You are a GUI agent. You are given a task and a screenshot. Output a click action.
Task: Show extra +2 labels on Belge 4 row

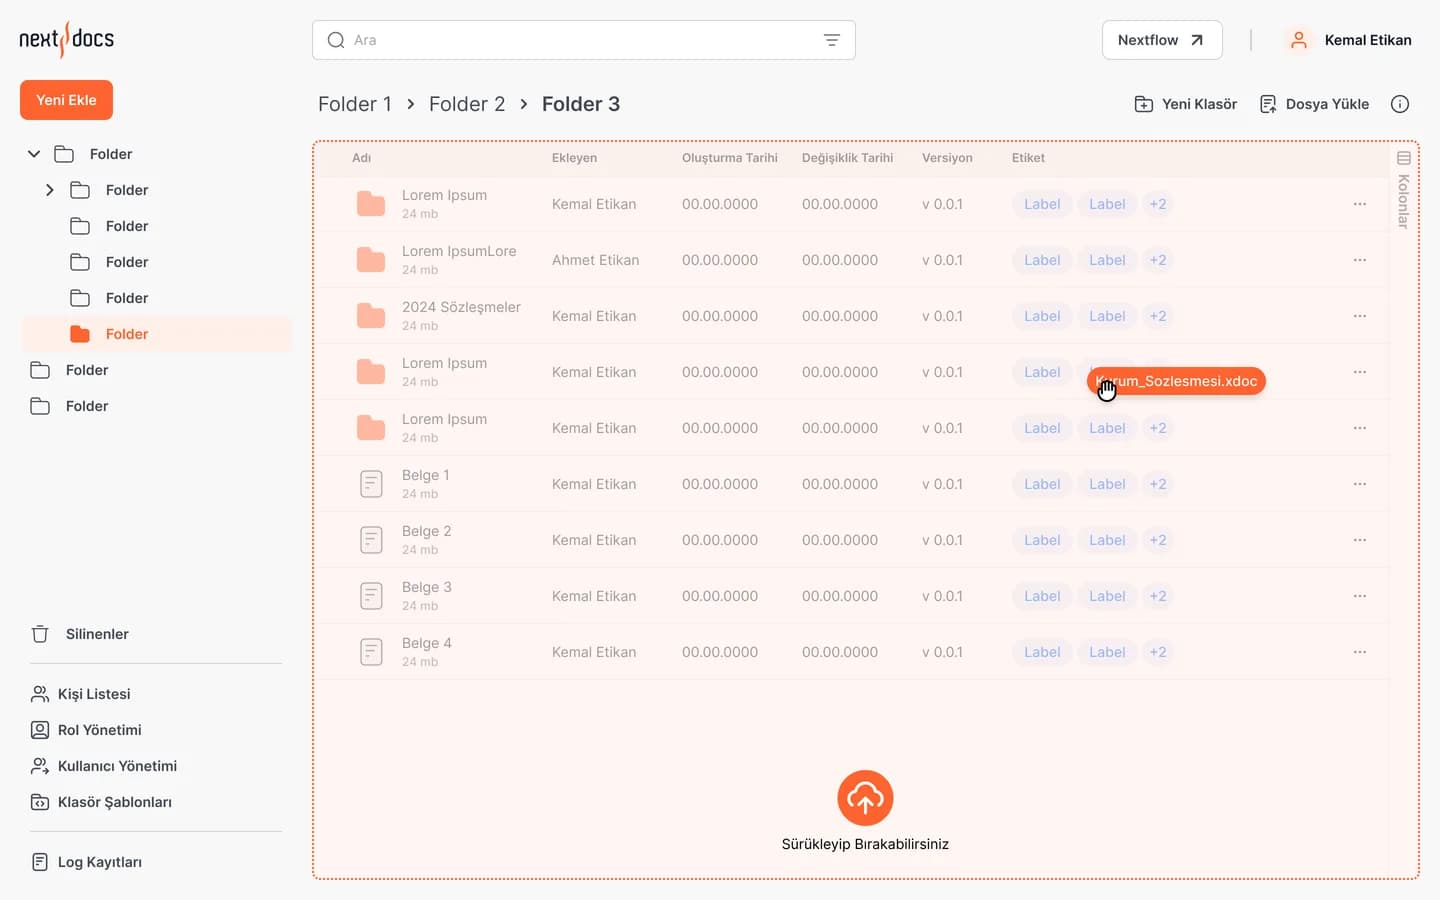1158,652
